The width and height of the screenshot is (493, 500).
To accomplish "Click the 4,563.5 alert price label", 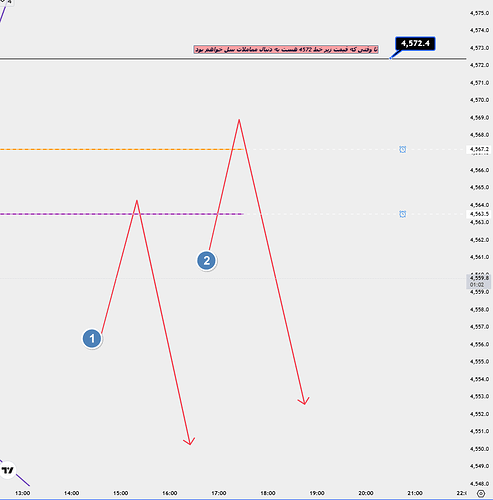I will [x=479, y=214].
